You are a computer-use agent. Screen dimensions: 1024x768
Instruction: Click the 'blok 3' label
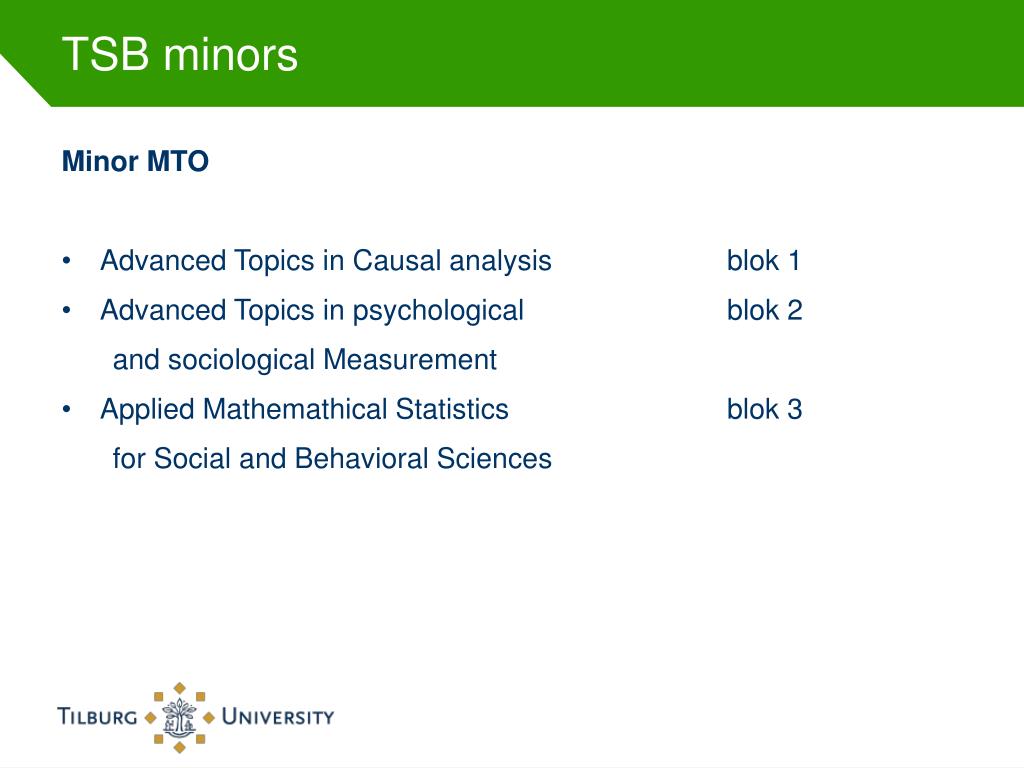[x=765, y=409]
